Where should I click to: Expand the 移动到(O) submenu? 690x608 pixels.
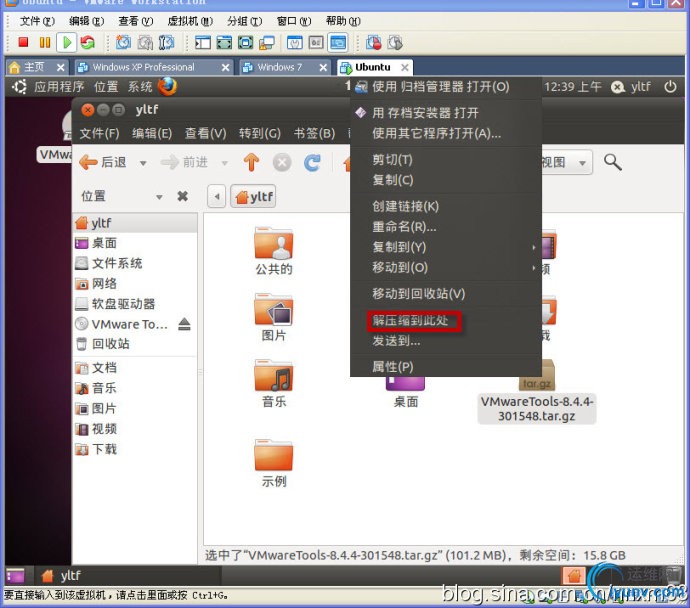tap(446, 267)
